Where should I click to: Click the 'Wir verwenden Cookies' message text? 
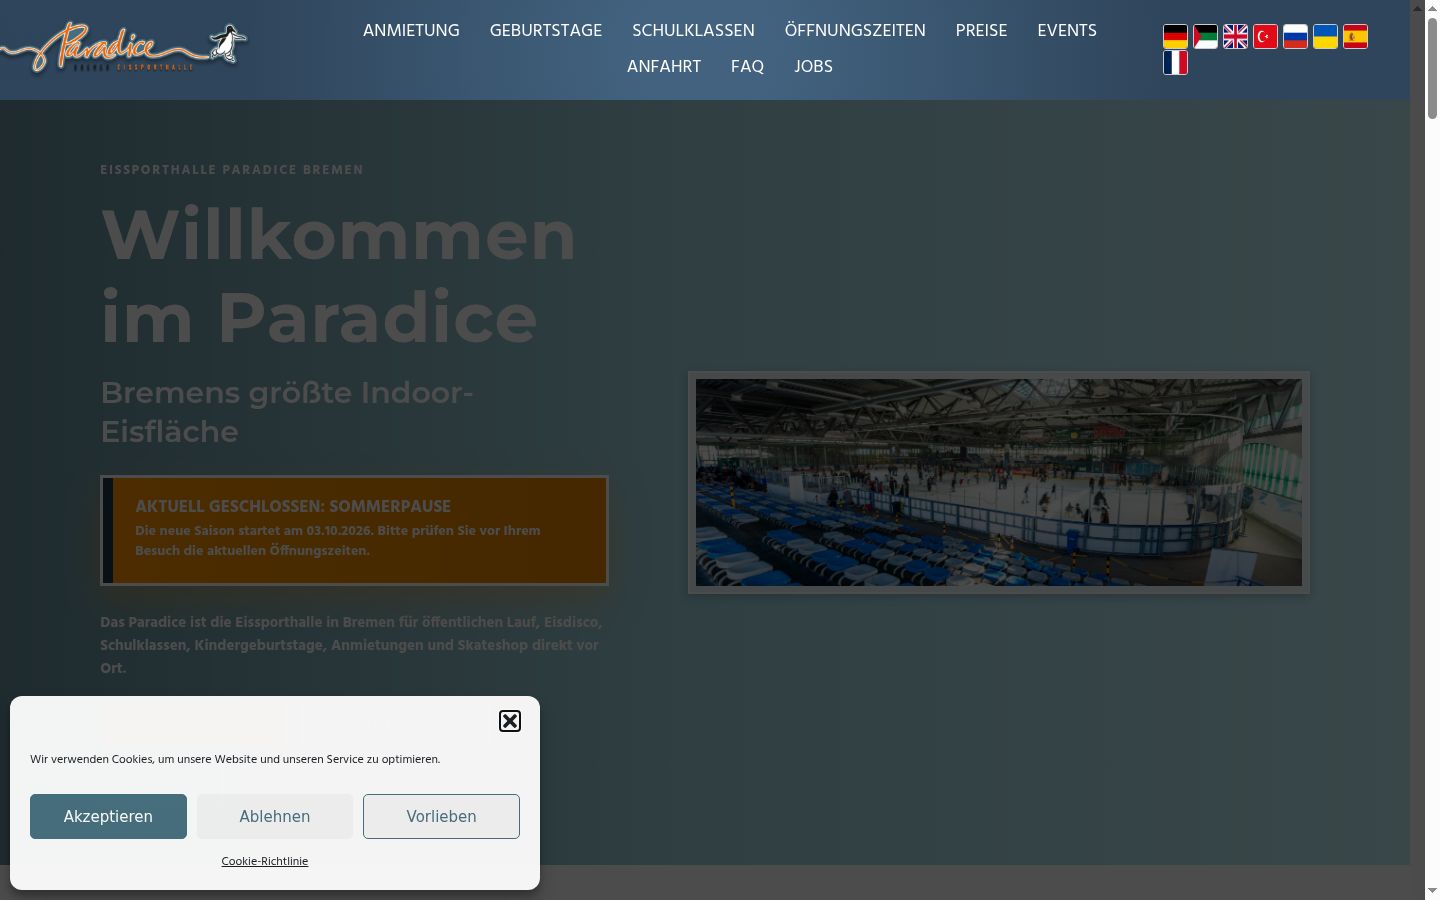(x=235, y=759)
